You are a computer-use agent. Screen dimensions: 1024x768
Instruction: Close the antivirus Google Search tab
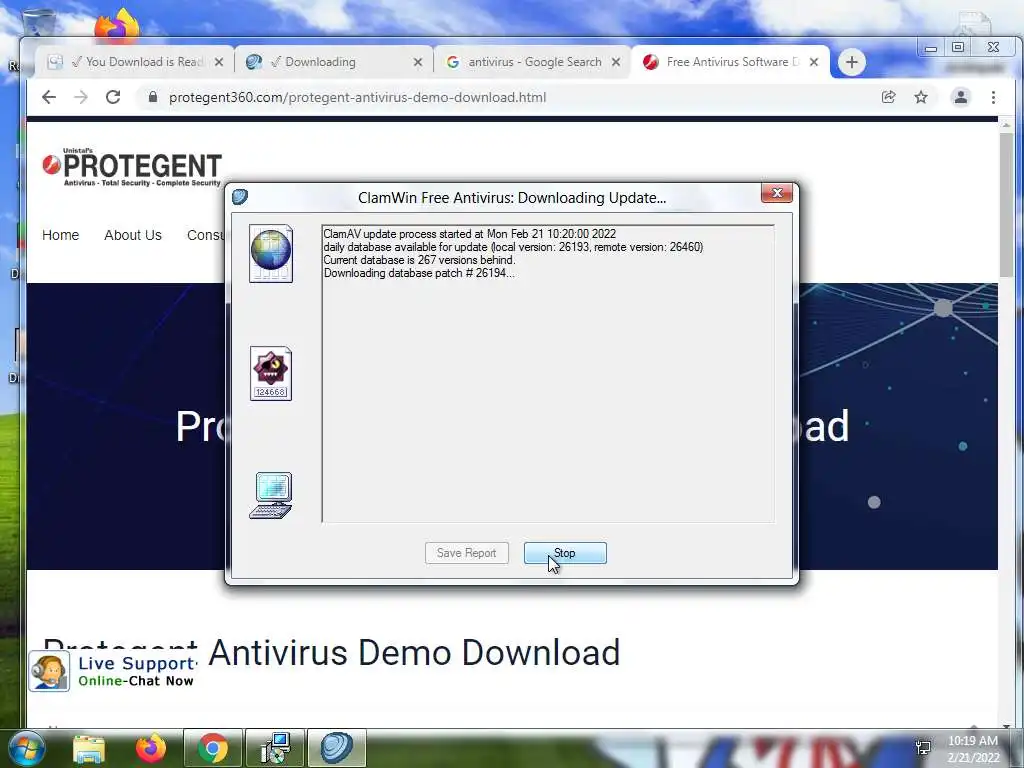coord(616,62)
